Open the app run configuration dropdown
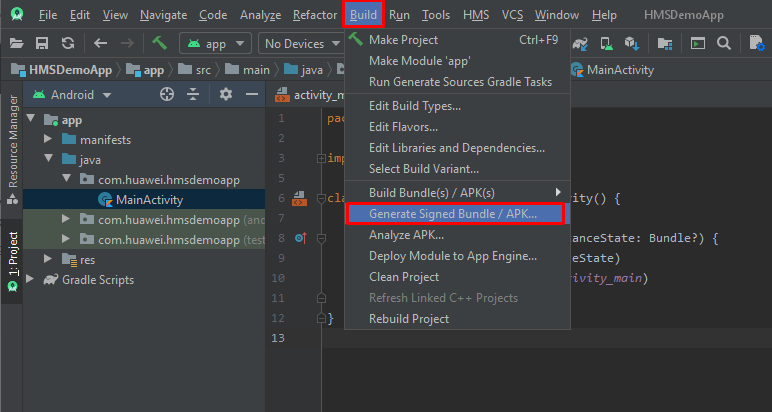This screenshot has width=772, height=412. (x=216, y=43)
